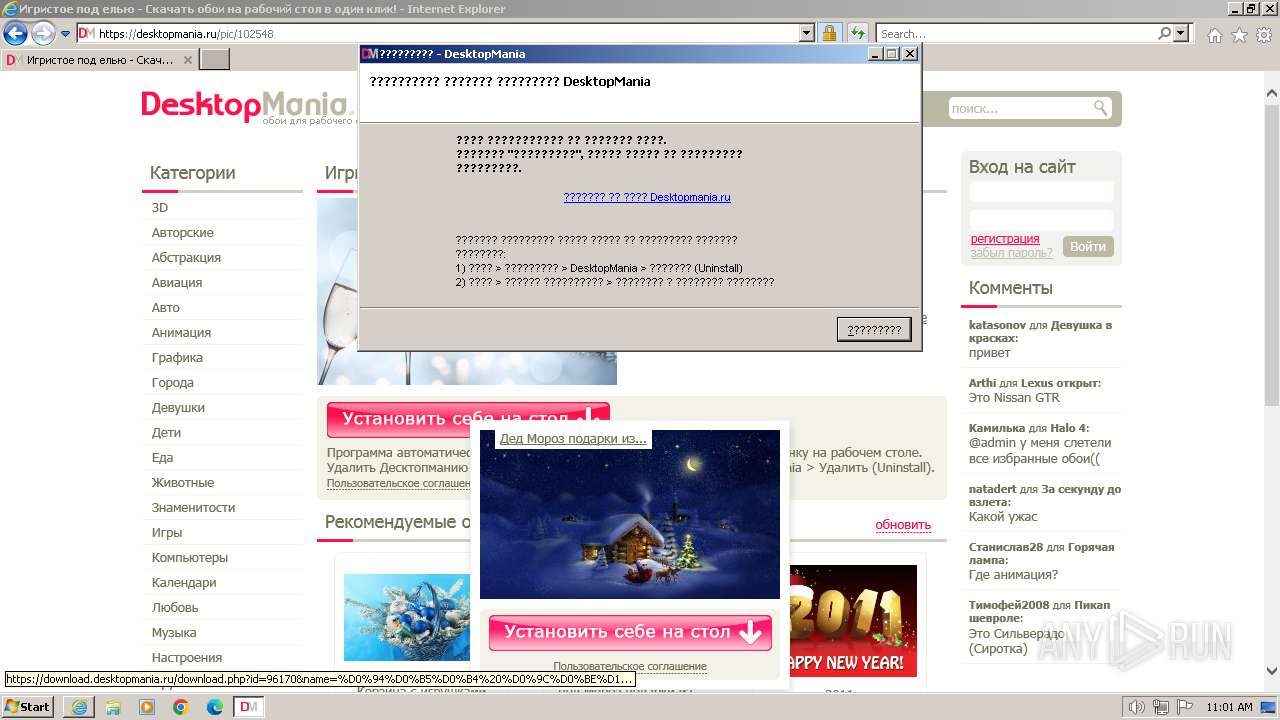Open category Музыка

click(x=174, y=632)
